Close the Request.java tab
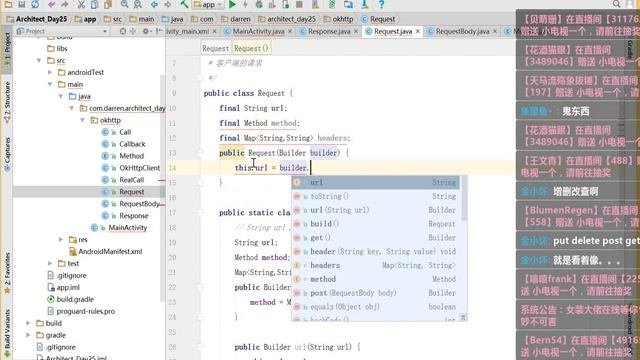This screenshot has width=640, height=360. click(418, 31)
